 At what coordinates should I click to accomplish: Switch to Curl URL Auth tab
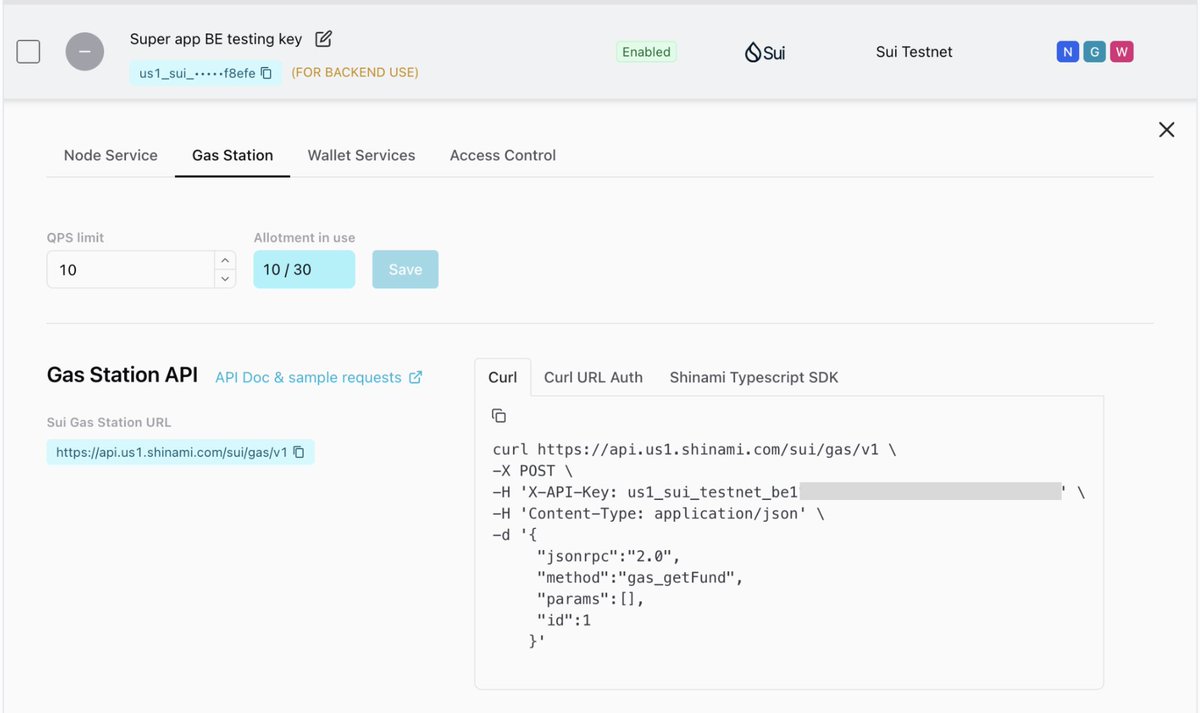(593, 377)
